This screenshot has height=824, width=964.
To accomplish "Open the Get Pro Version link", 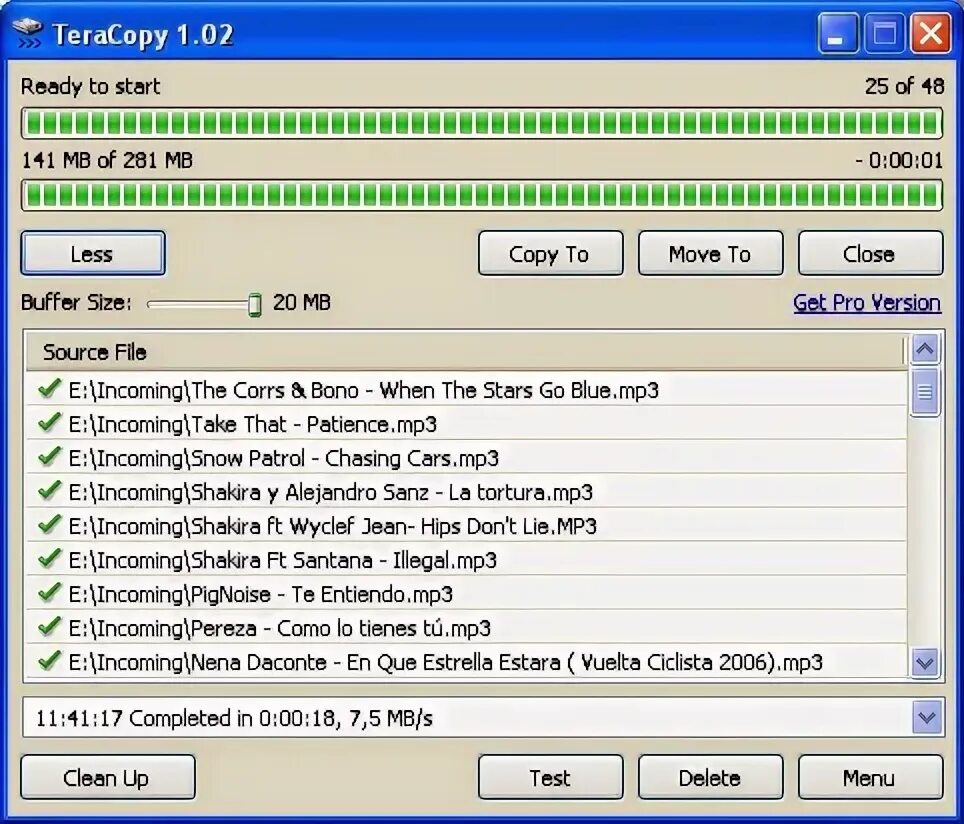I will 867,303.
